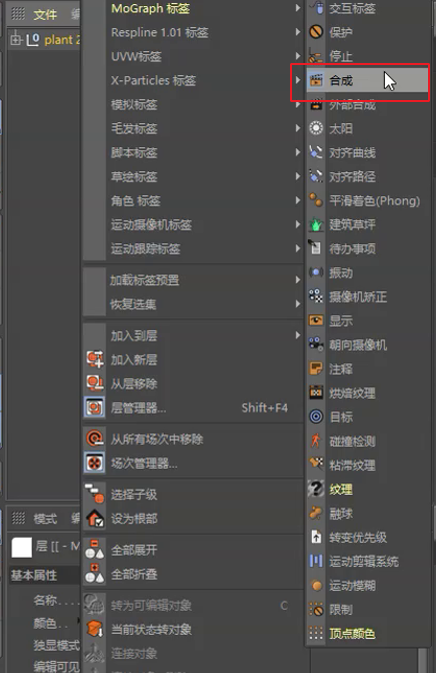This screenshot has height=673, width=436.
Task: Expand the 加入到层 submenu arrow
Action: (298, 335)
